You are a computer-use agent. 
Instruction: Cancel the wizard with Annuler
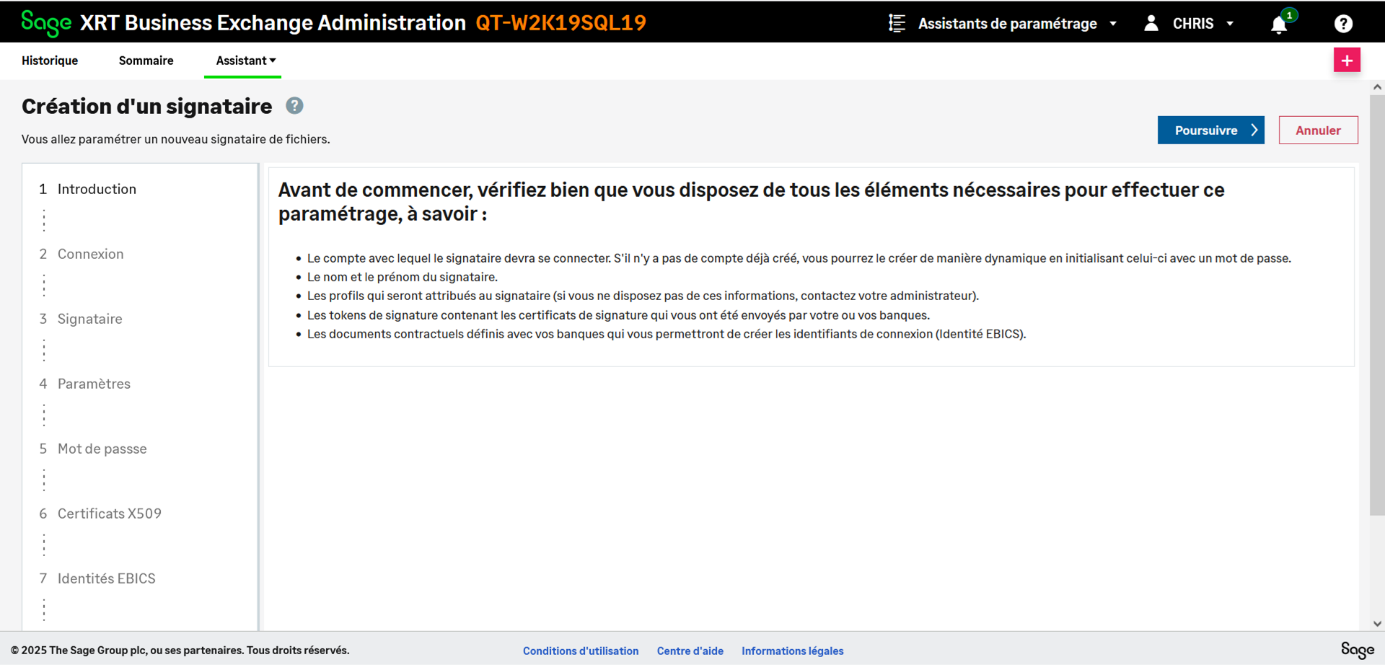[x=1317, y=130]
